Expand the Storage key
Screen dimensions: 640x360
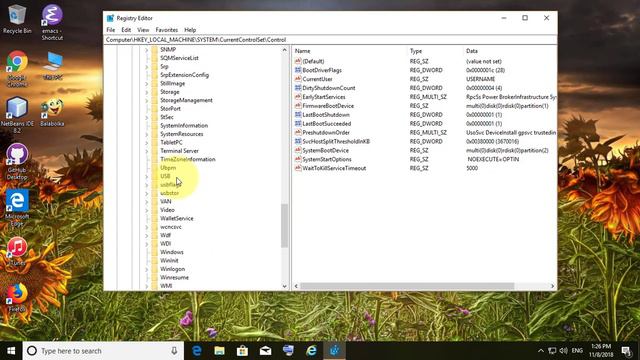click(147, 92)
